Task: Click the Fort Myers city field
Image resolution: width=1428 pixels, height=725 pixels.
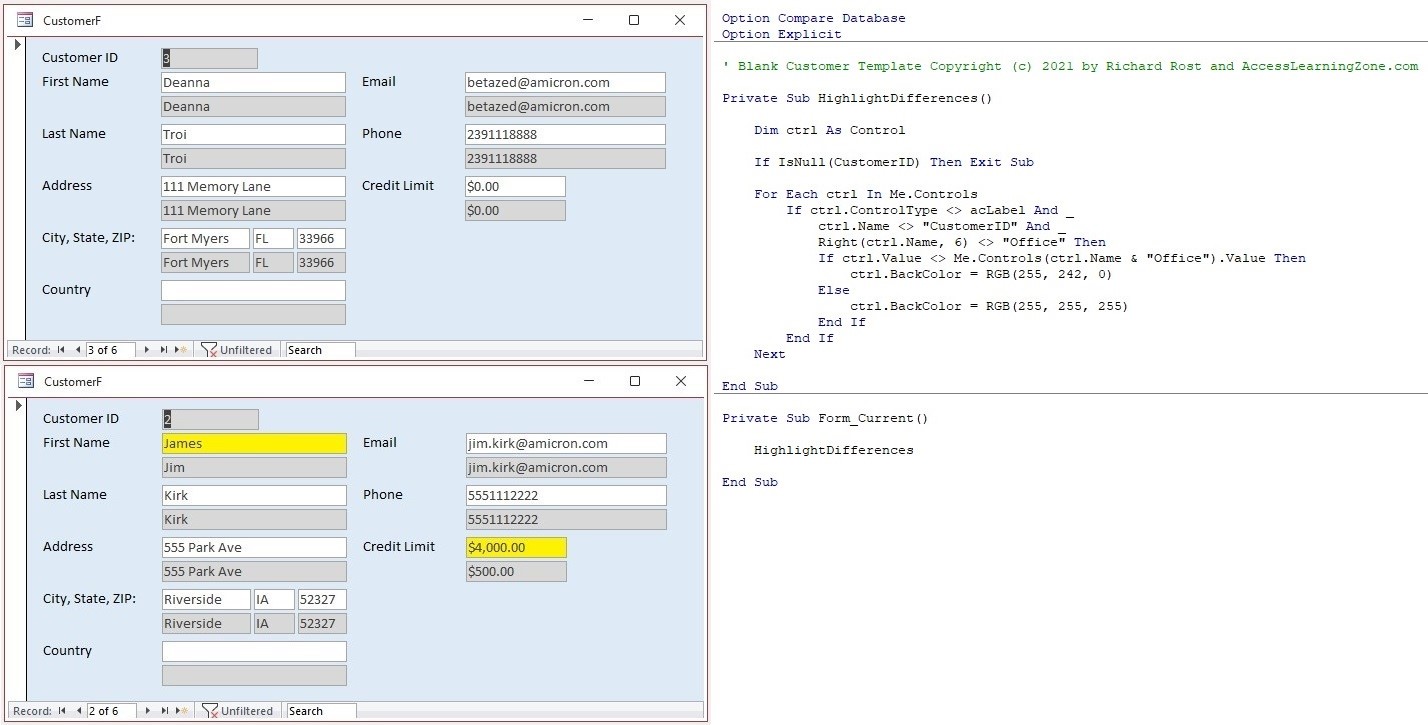Action: pyautogui.click(x=205, y=238)
